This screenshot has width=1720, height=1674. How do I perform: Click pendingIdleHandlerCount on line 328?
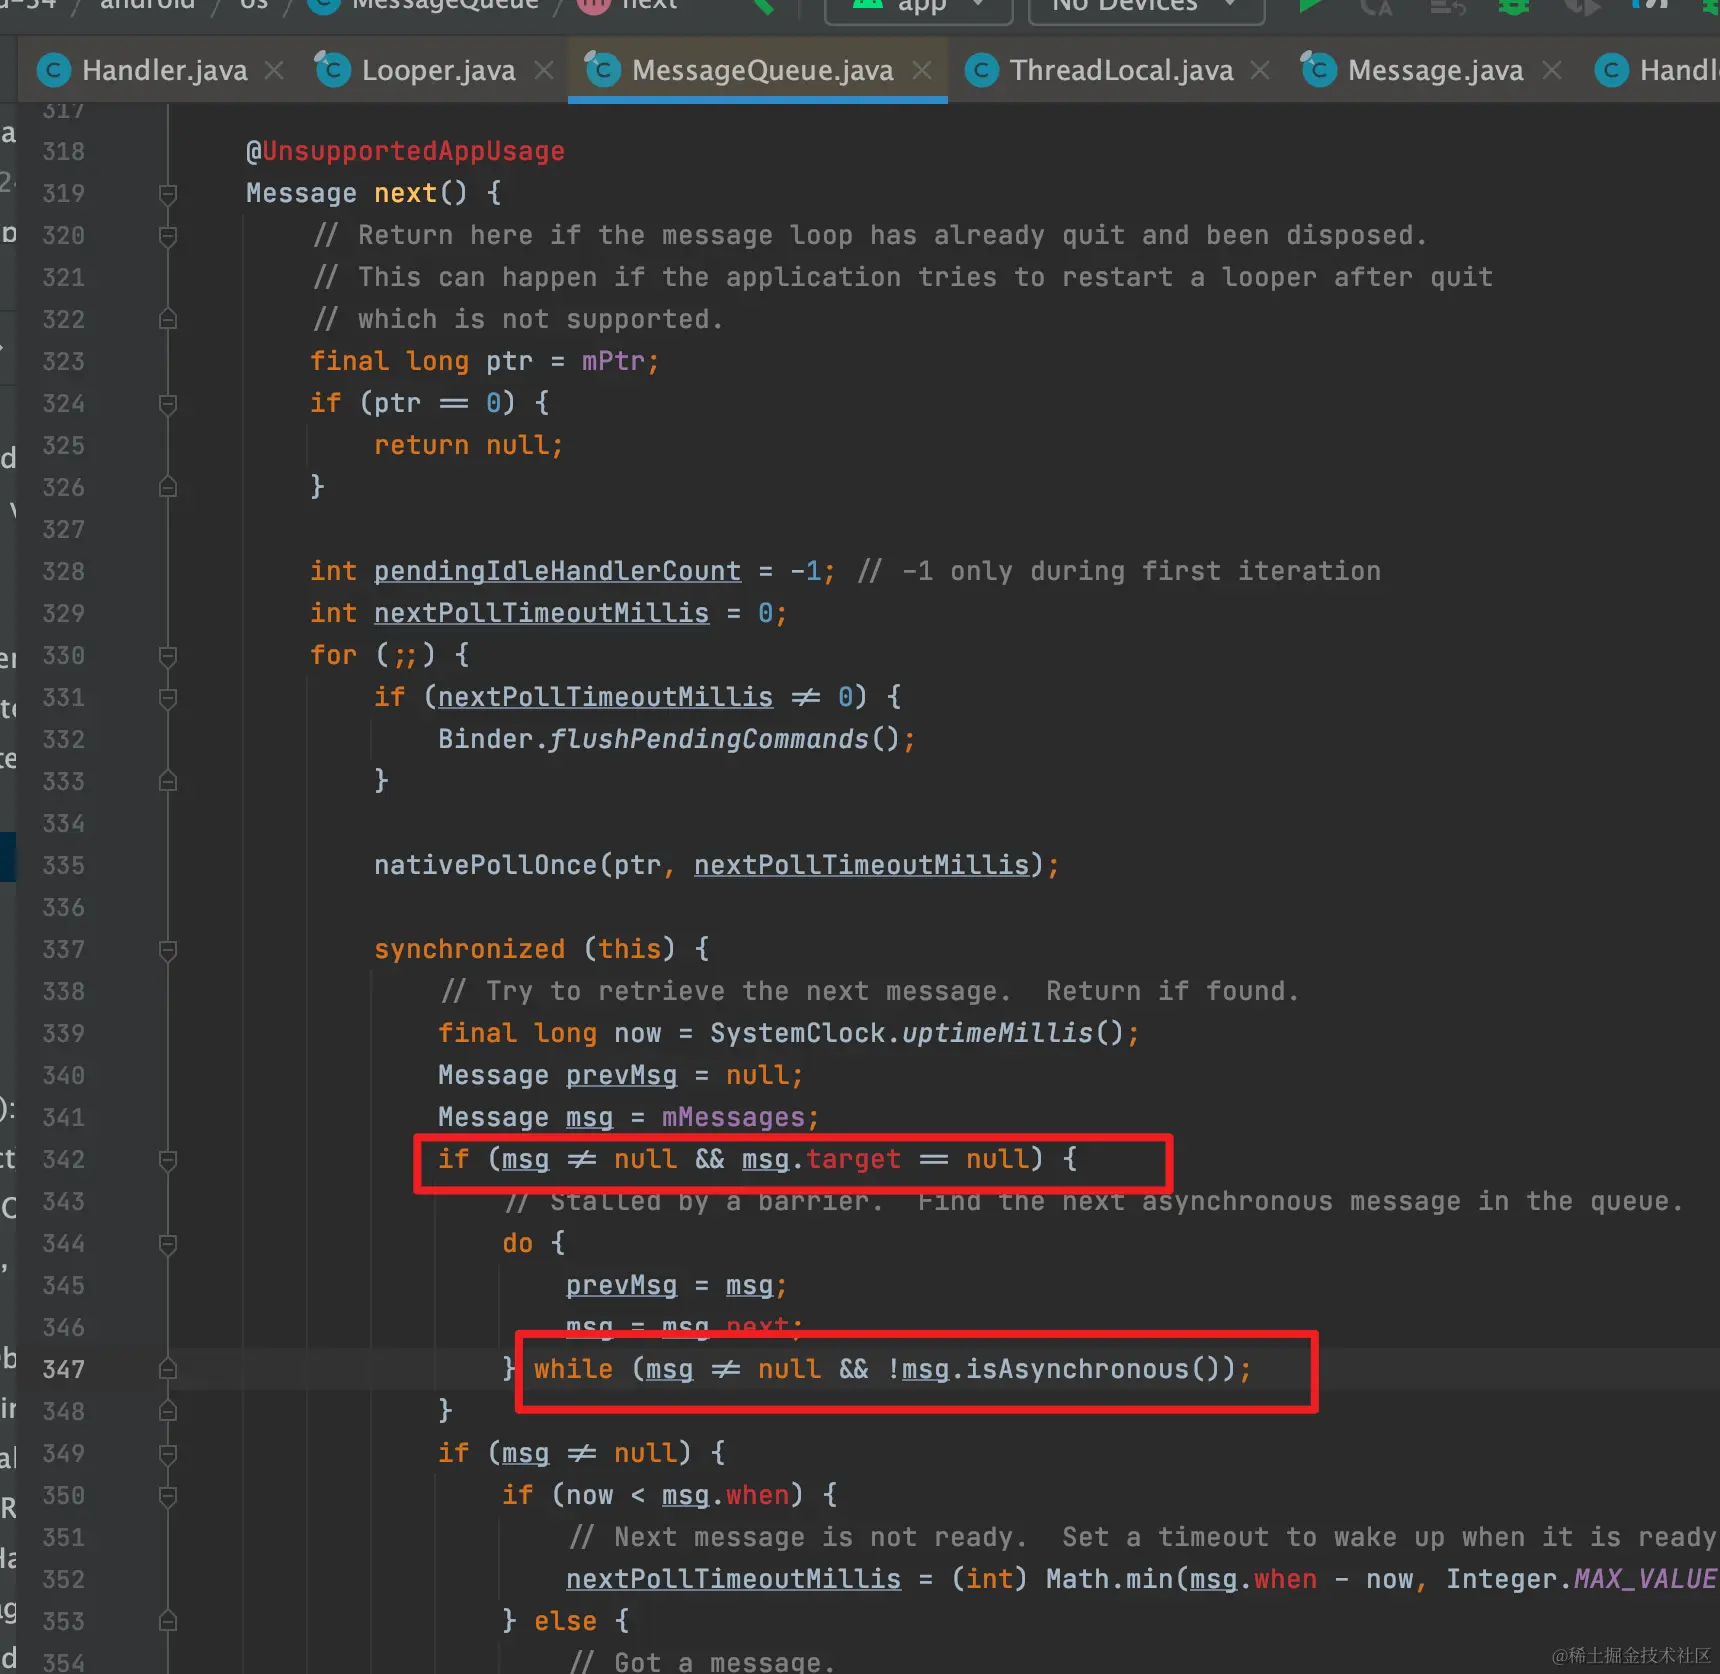[557, 571]
